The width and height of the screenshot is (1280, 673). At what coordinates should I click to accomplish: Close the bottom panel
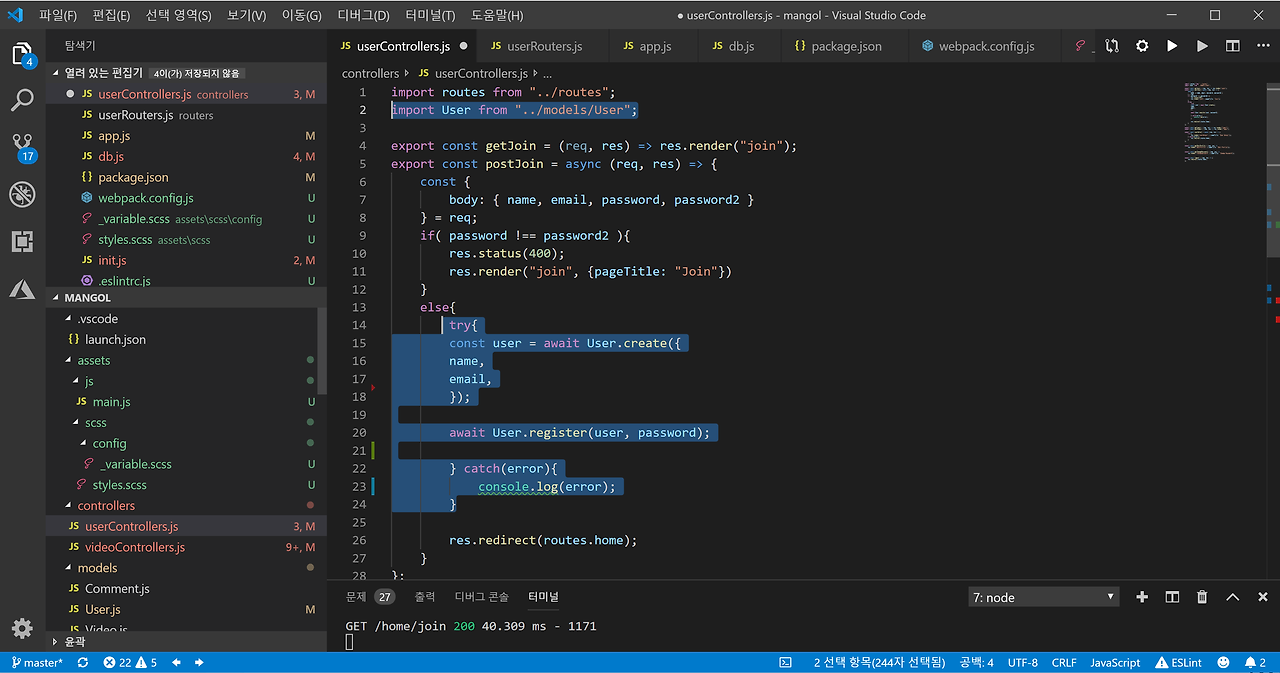click(x=1262, y=597)
